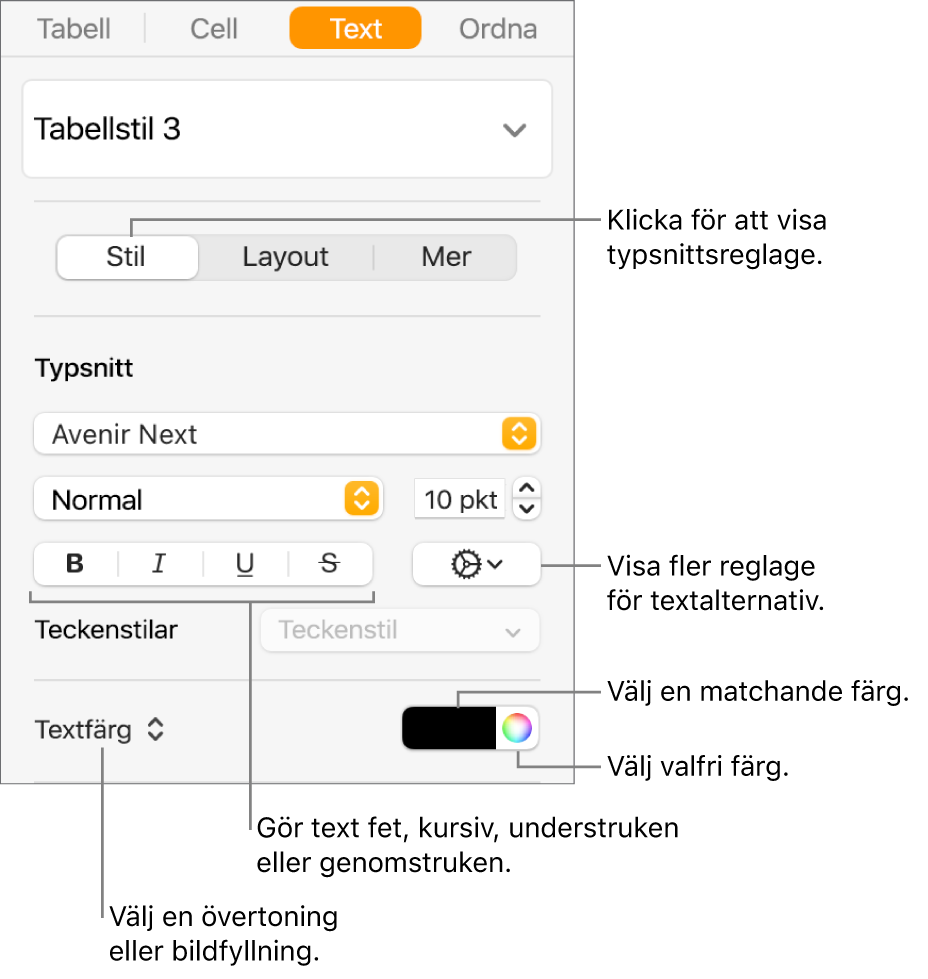Switch to the Mer segment
Image resolution: width=928 pixels, height=979 pixels.
click(x=446, y=257)
